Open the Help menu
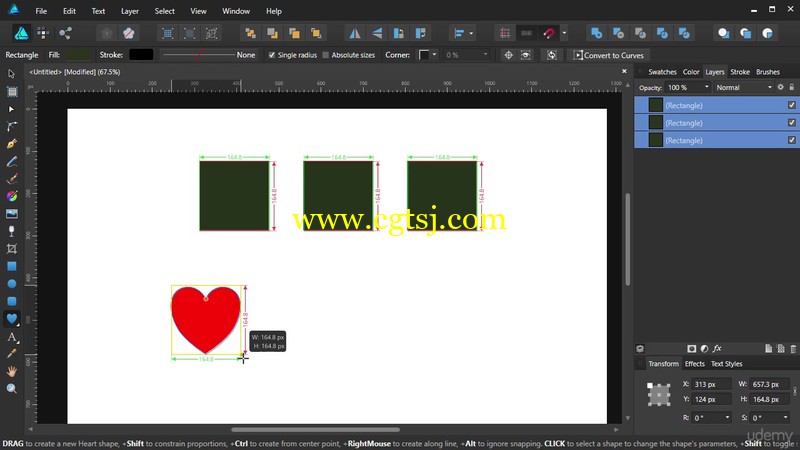The height and width of the screenshot is (450, 800). pyautogui.click(x=273, y=11)
